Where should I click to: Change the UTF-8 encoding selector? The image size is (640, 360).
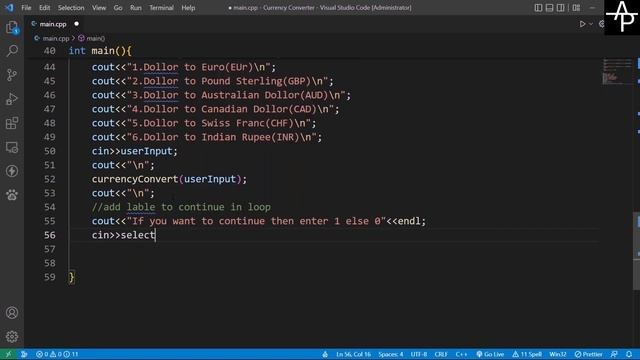(419, 354)
